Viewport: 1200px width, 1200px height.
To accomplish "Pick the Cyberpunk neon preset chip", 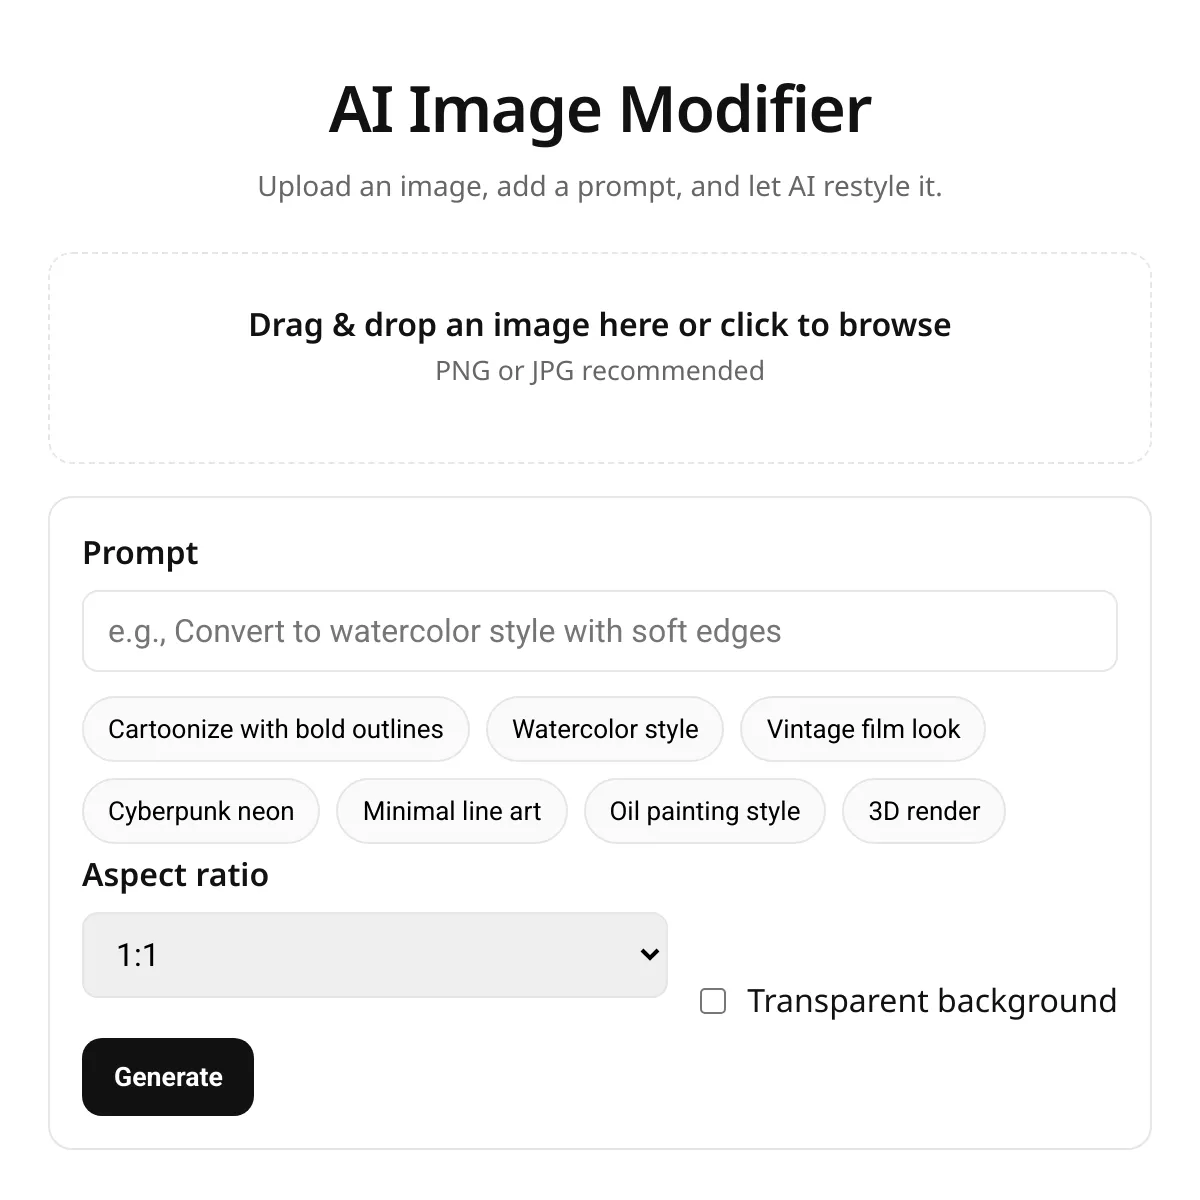I will [x=201, y=811].
